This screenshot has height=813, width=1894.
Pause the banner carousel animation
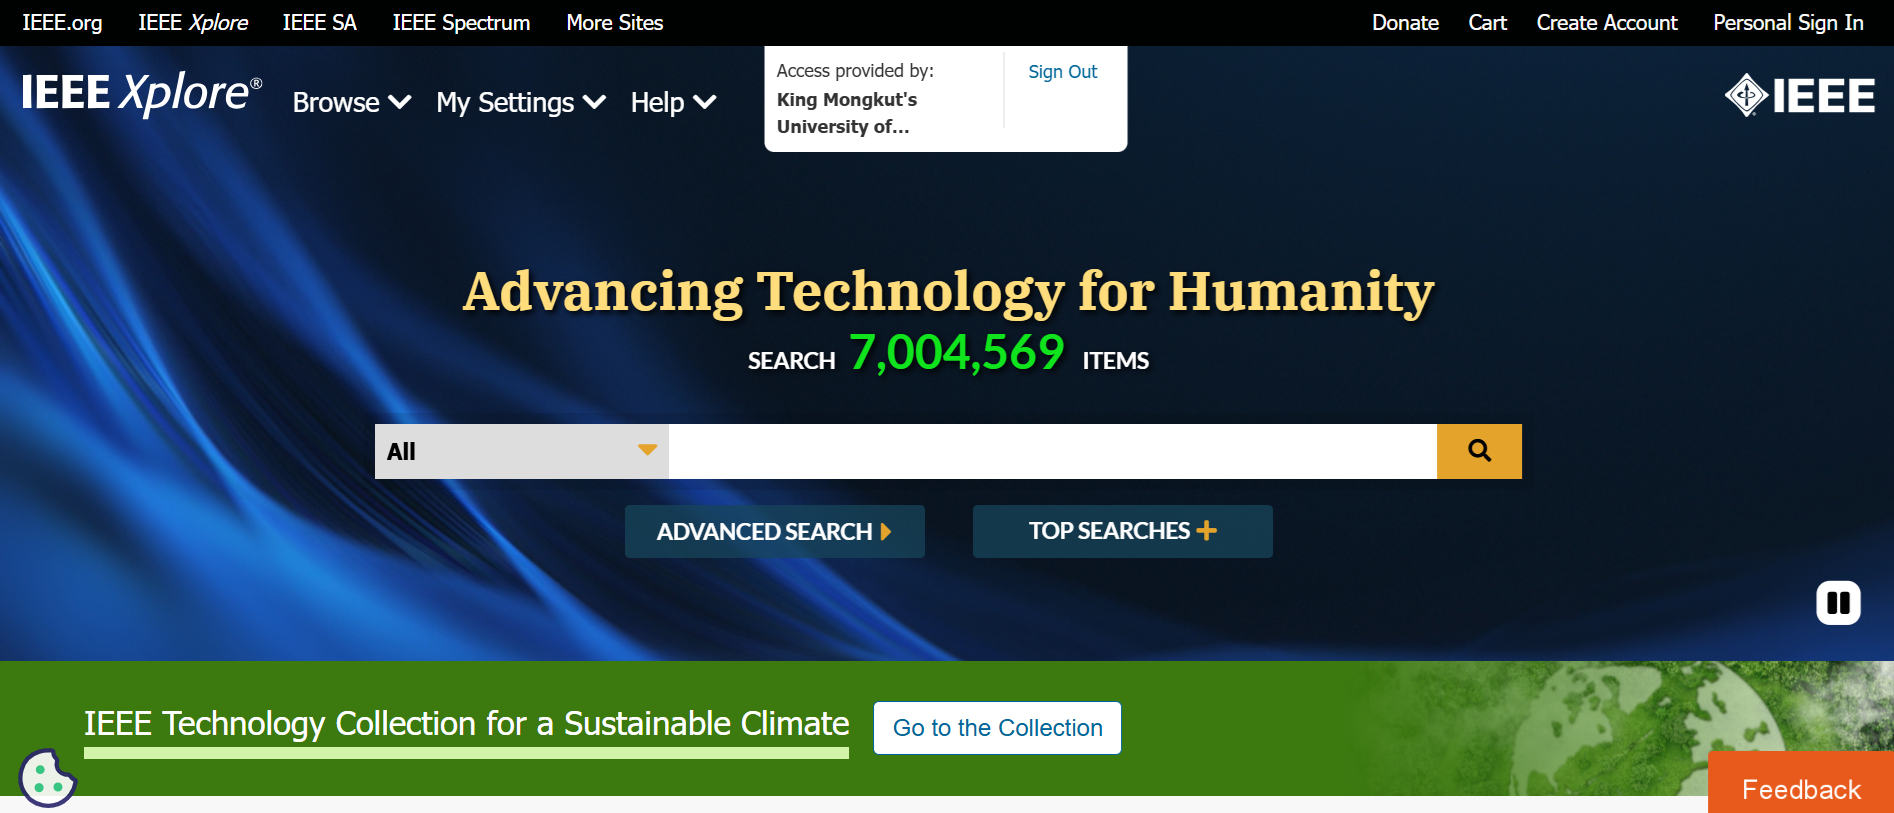(1838, 603)
